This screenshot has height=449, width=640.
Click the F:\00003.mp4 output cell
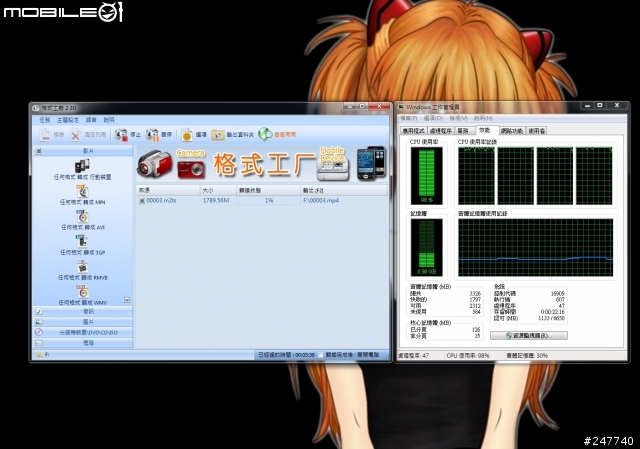321,200
